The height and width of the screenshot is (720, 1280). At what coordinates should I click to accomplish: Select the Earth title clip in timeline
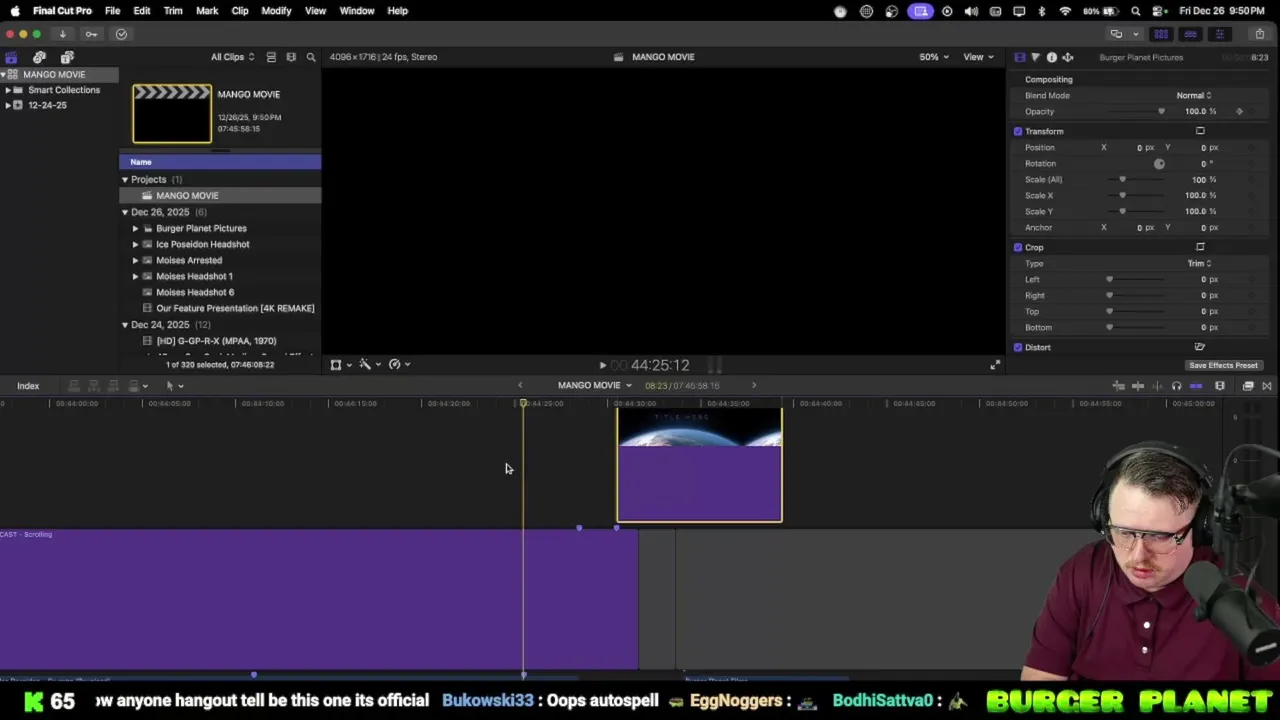699,465
